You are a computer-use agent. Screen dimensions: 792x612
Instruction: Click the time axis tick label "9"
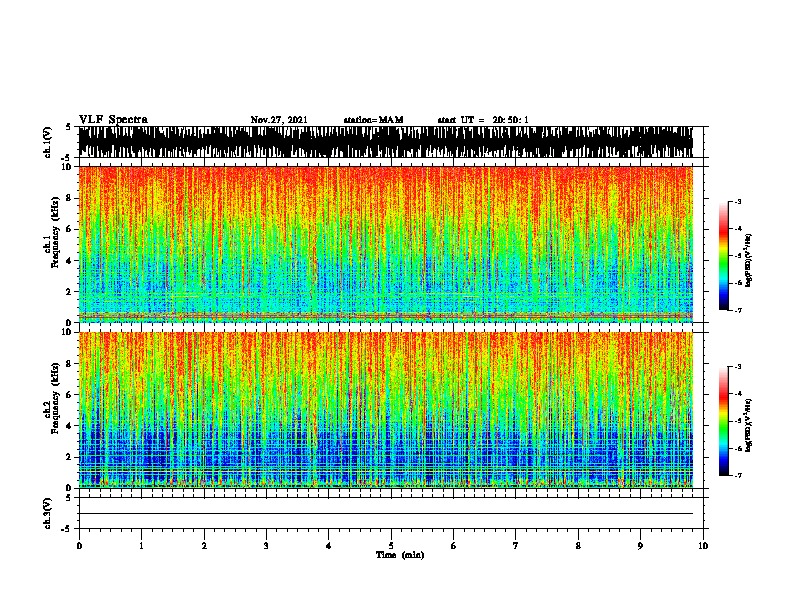(x=640, y=546)
